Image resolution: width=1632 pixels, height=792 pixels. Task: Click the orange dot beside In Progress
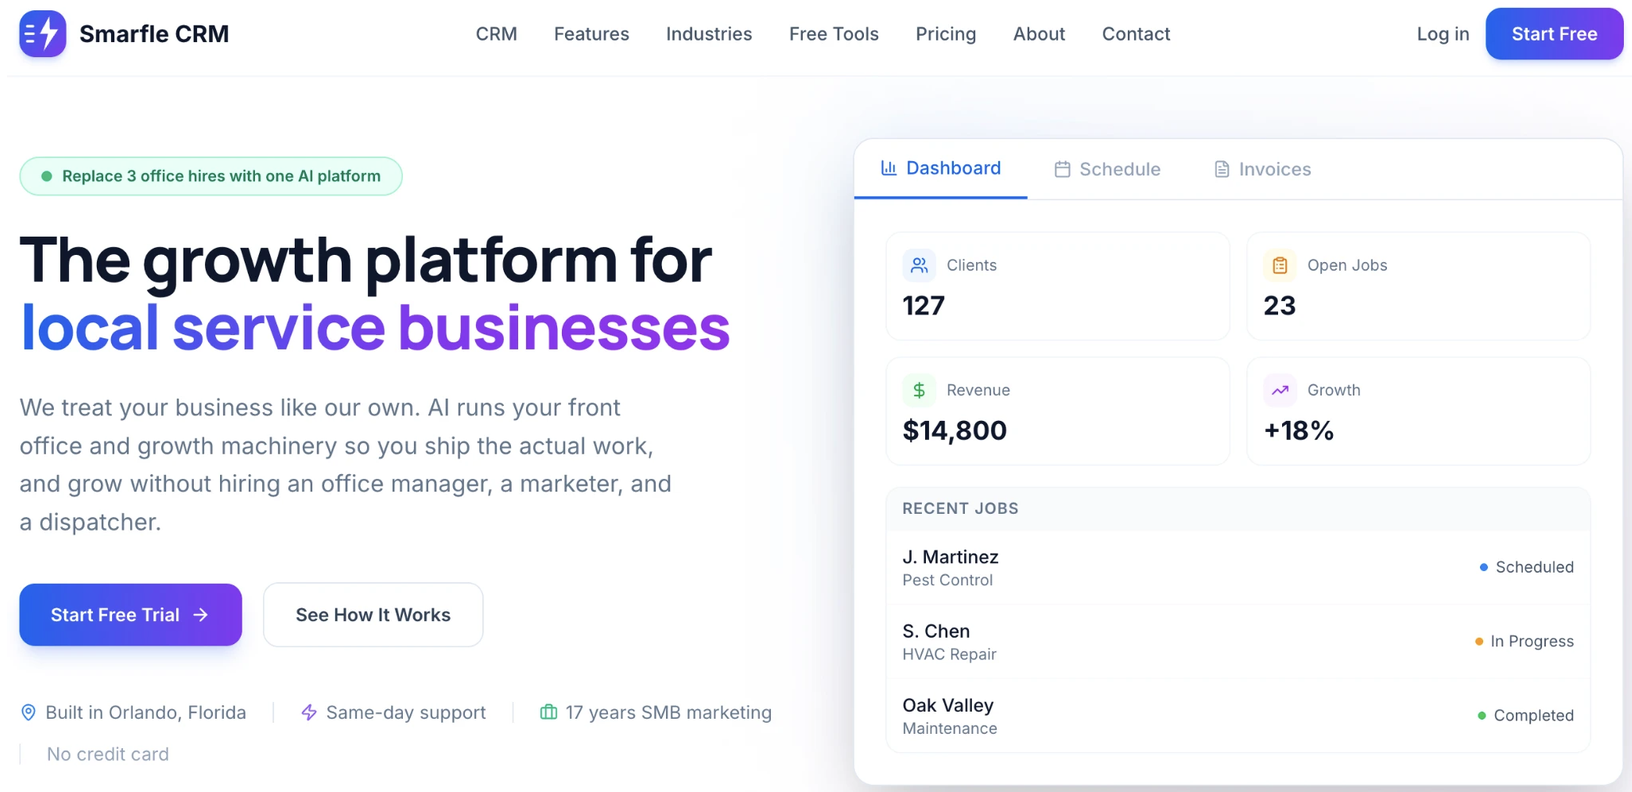click(1479, 641)
